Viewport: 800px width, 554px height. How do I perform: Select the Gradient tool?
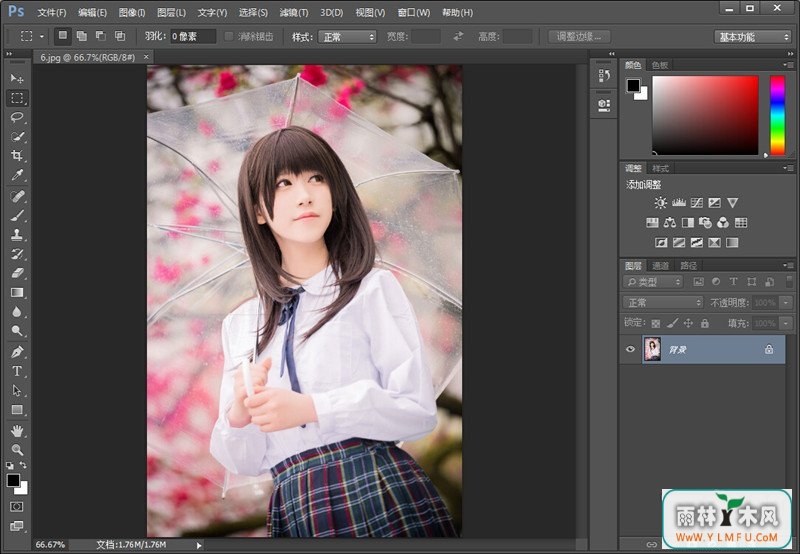pos(17,292)
